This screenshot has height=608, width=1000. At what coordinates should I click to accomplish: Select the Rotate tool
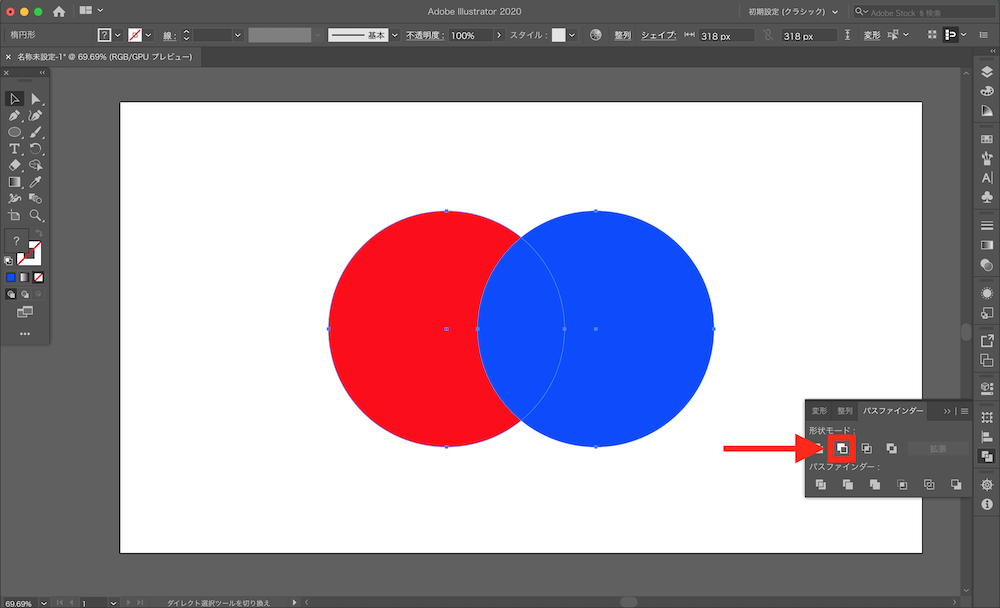coord(36,149)
